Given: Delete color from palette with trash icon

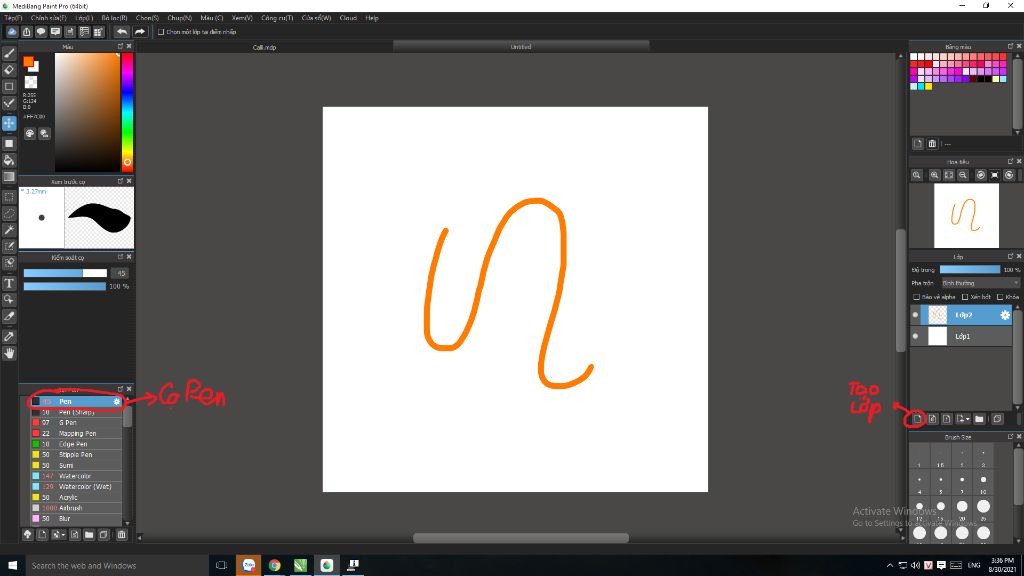Looking at the screenshot, I should pos(932,144).
